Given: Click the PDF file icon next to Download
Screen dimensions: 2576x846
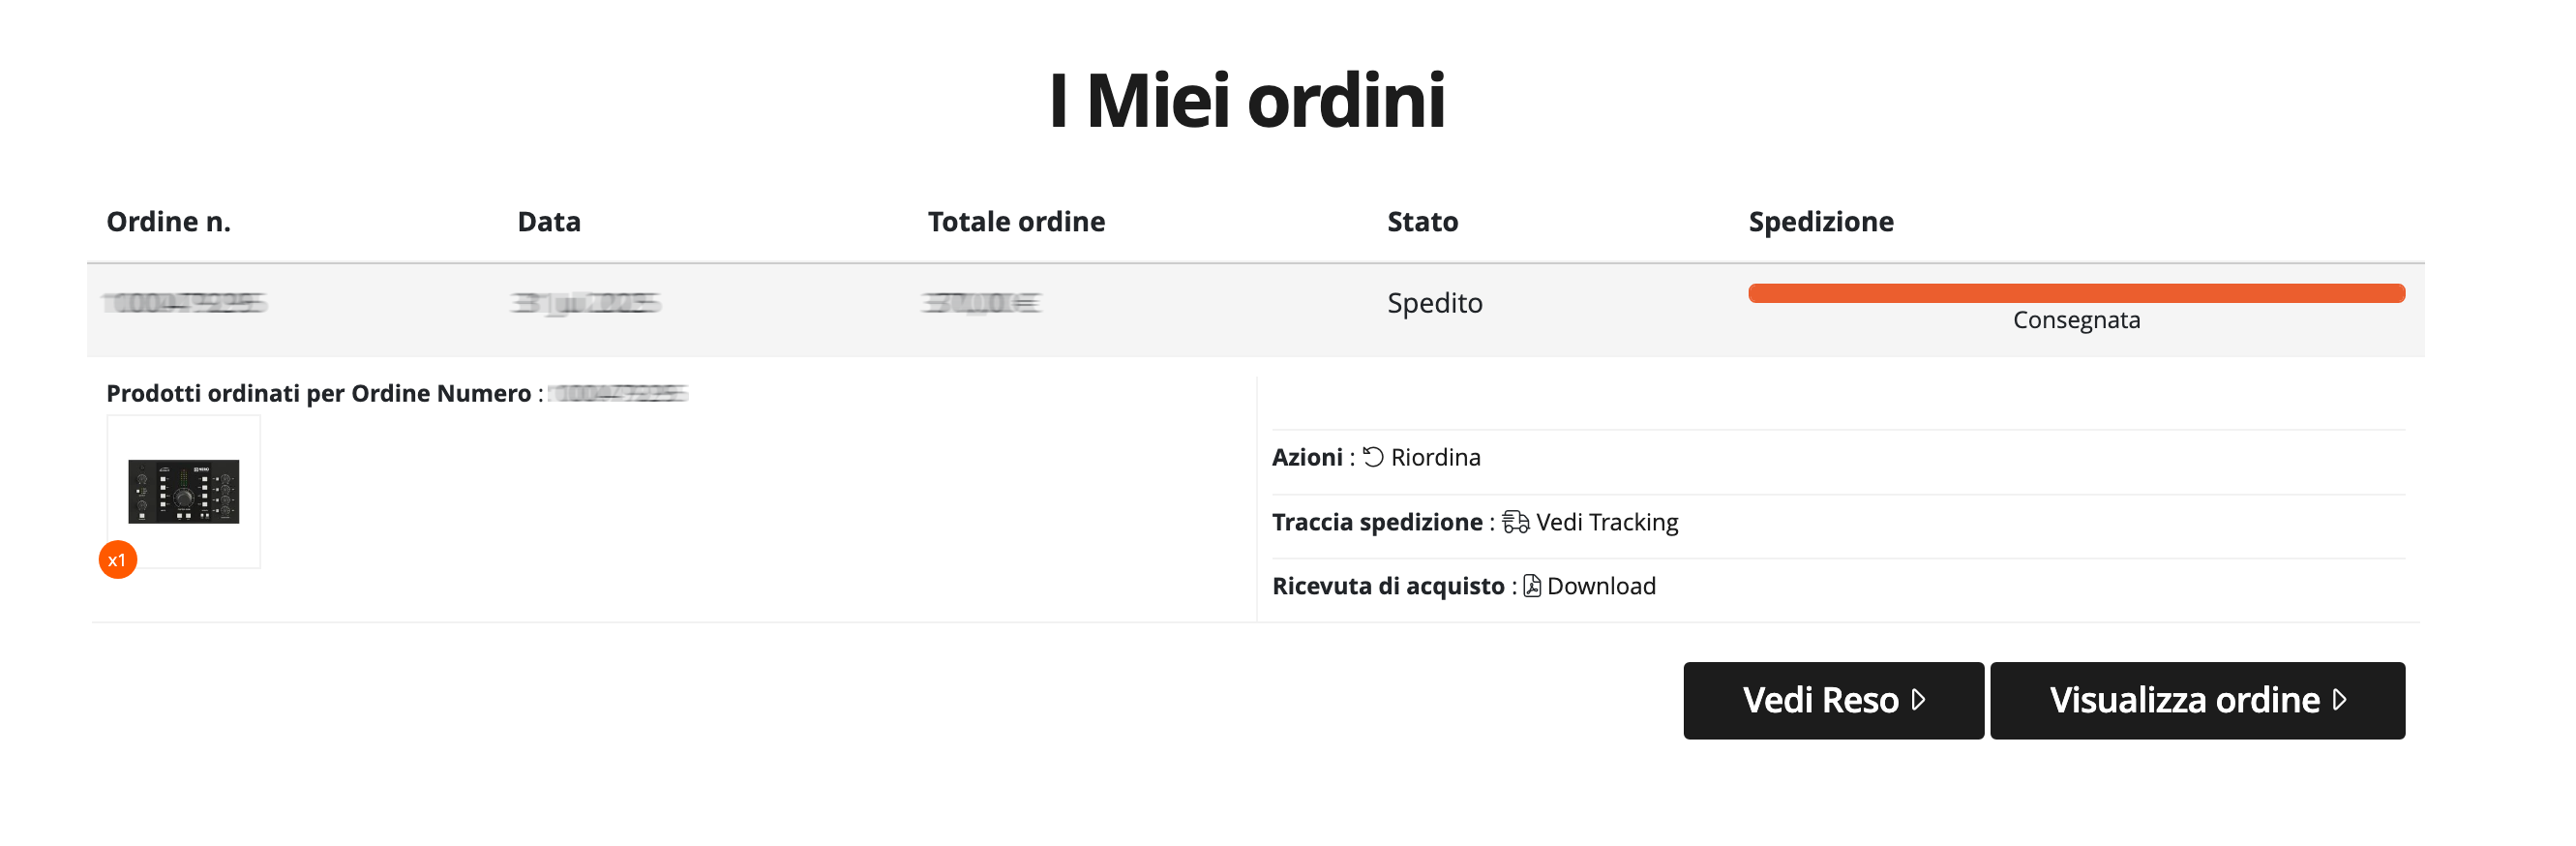Looking at the screenshot, I should pos(1532,586).
